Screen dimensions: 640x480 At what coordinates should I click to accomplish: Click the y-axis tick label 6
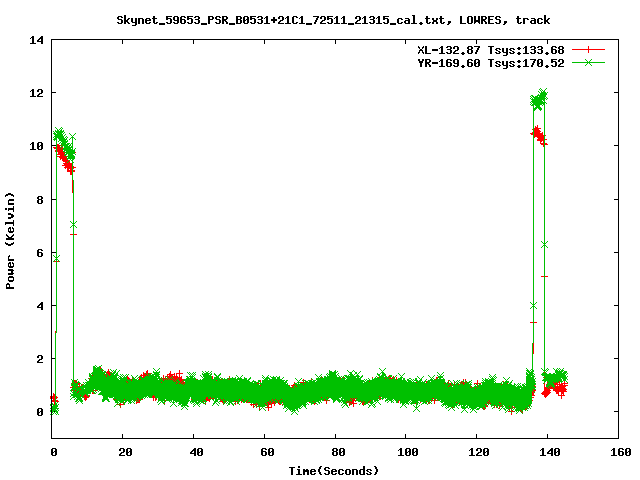click(x=40, y=253)
